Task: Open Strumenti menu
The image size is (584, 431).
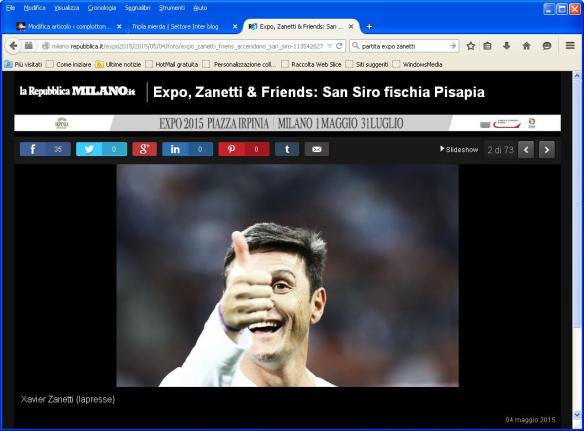Action: [x=172, y=8]
